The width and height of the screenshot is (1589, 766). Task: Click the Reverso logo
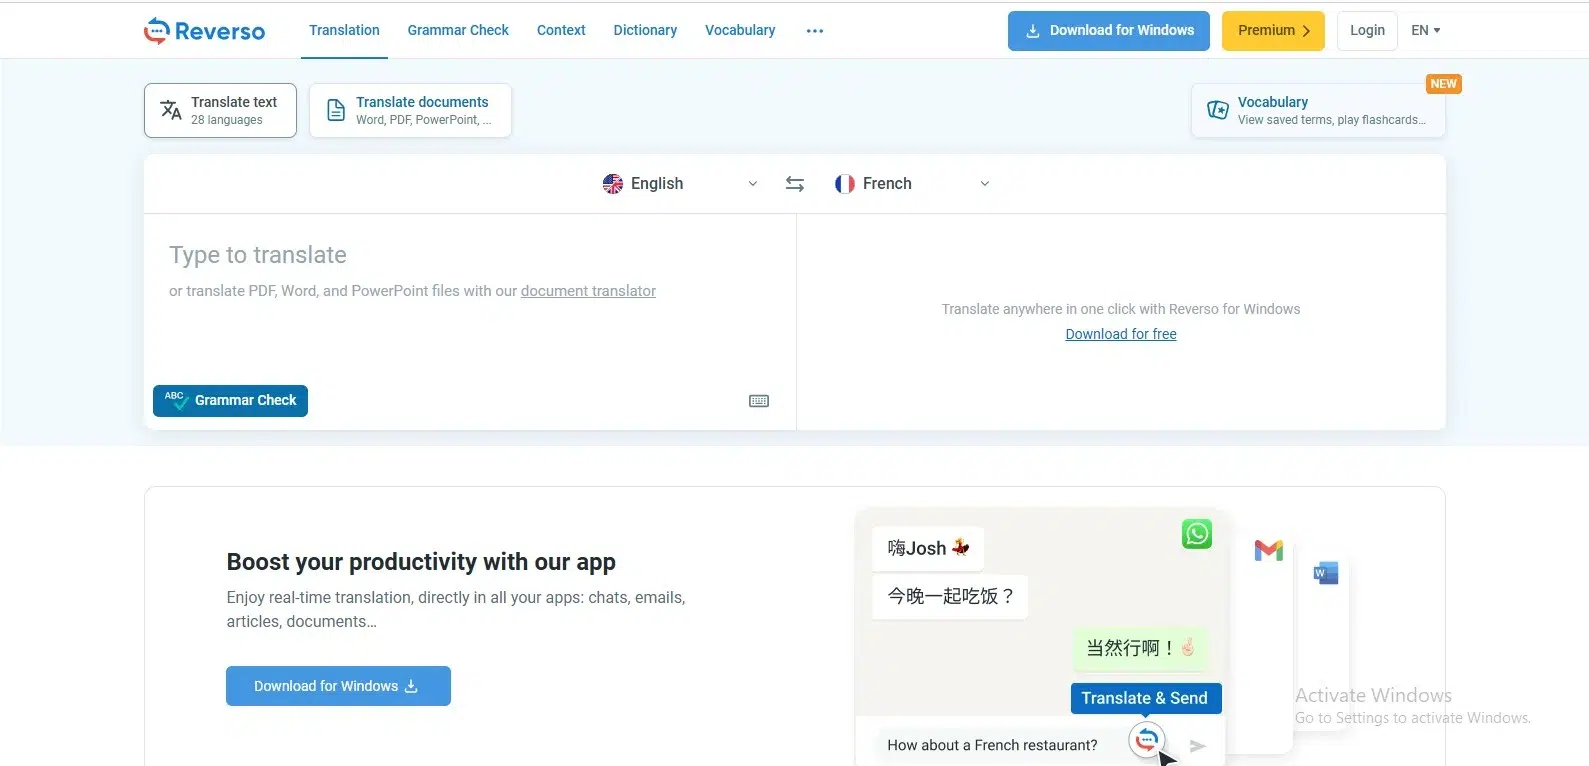point(204,31)
